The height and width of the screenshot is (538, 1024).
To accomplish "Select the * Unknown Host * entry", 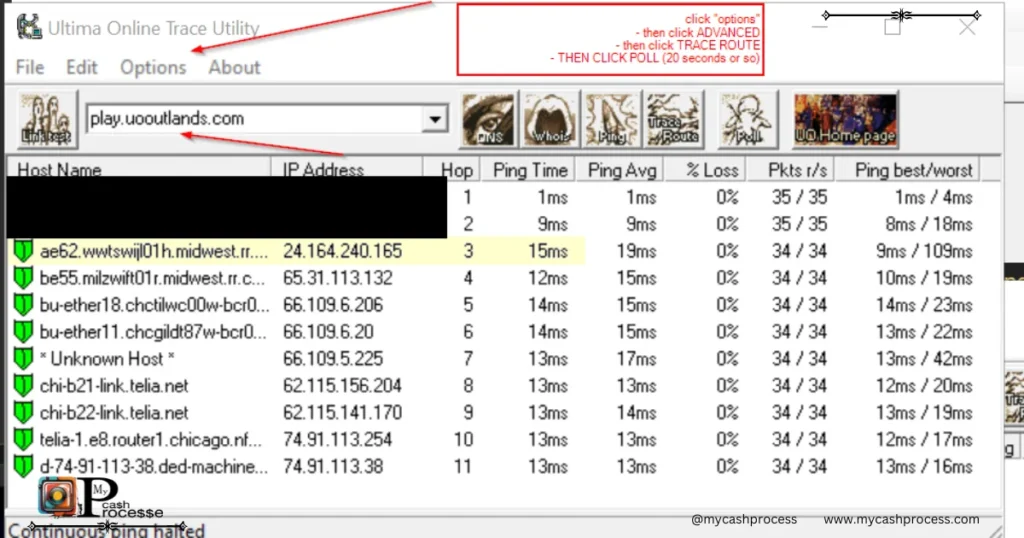I will pos(106,358).
